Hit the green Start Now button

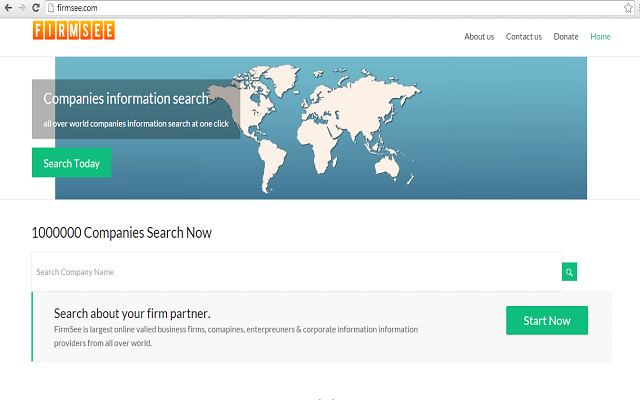point(547,321)
